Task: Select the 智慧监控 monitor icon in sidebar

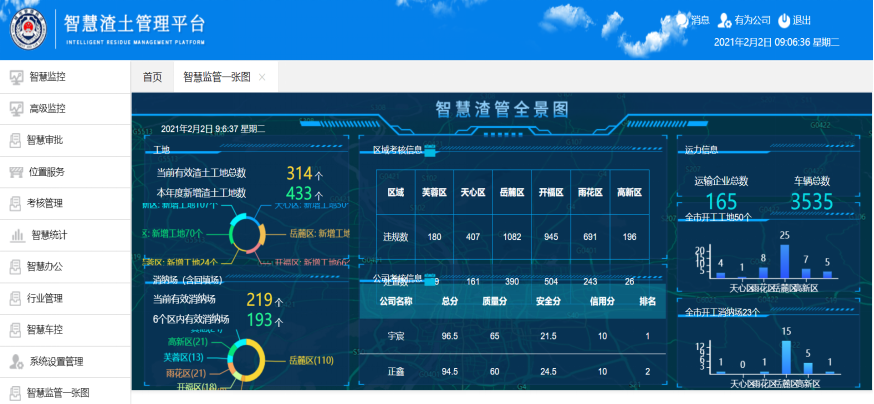Action: click(16, 77)
